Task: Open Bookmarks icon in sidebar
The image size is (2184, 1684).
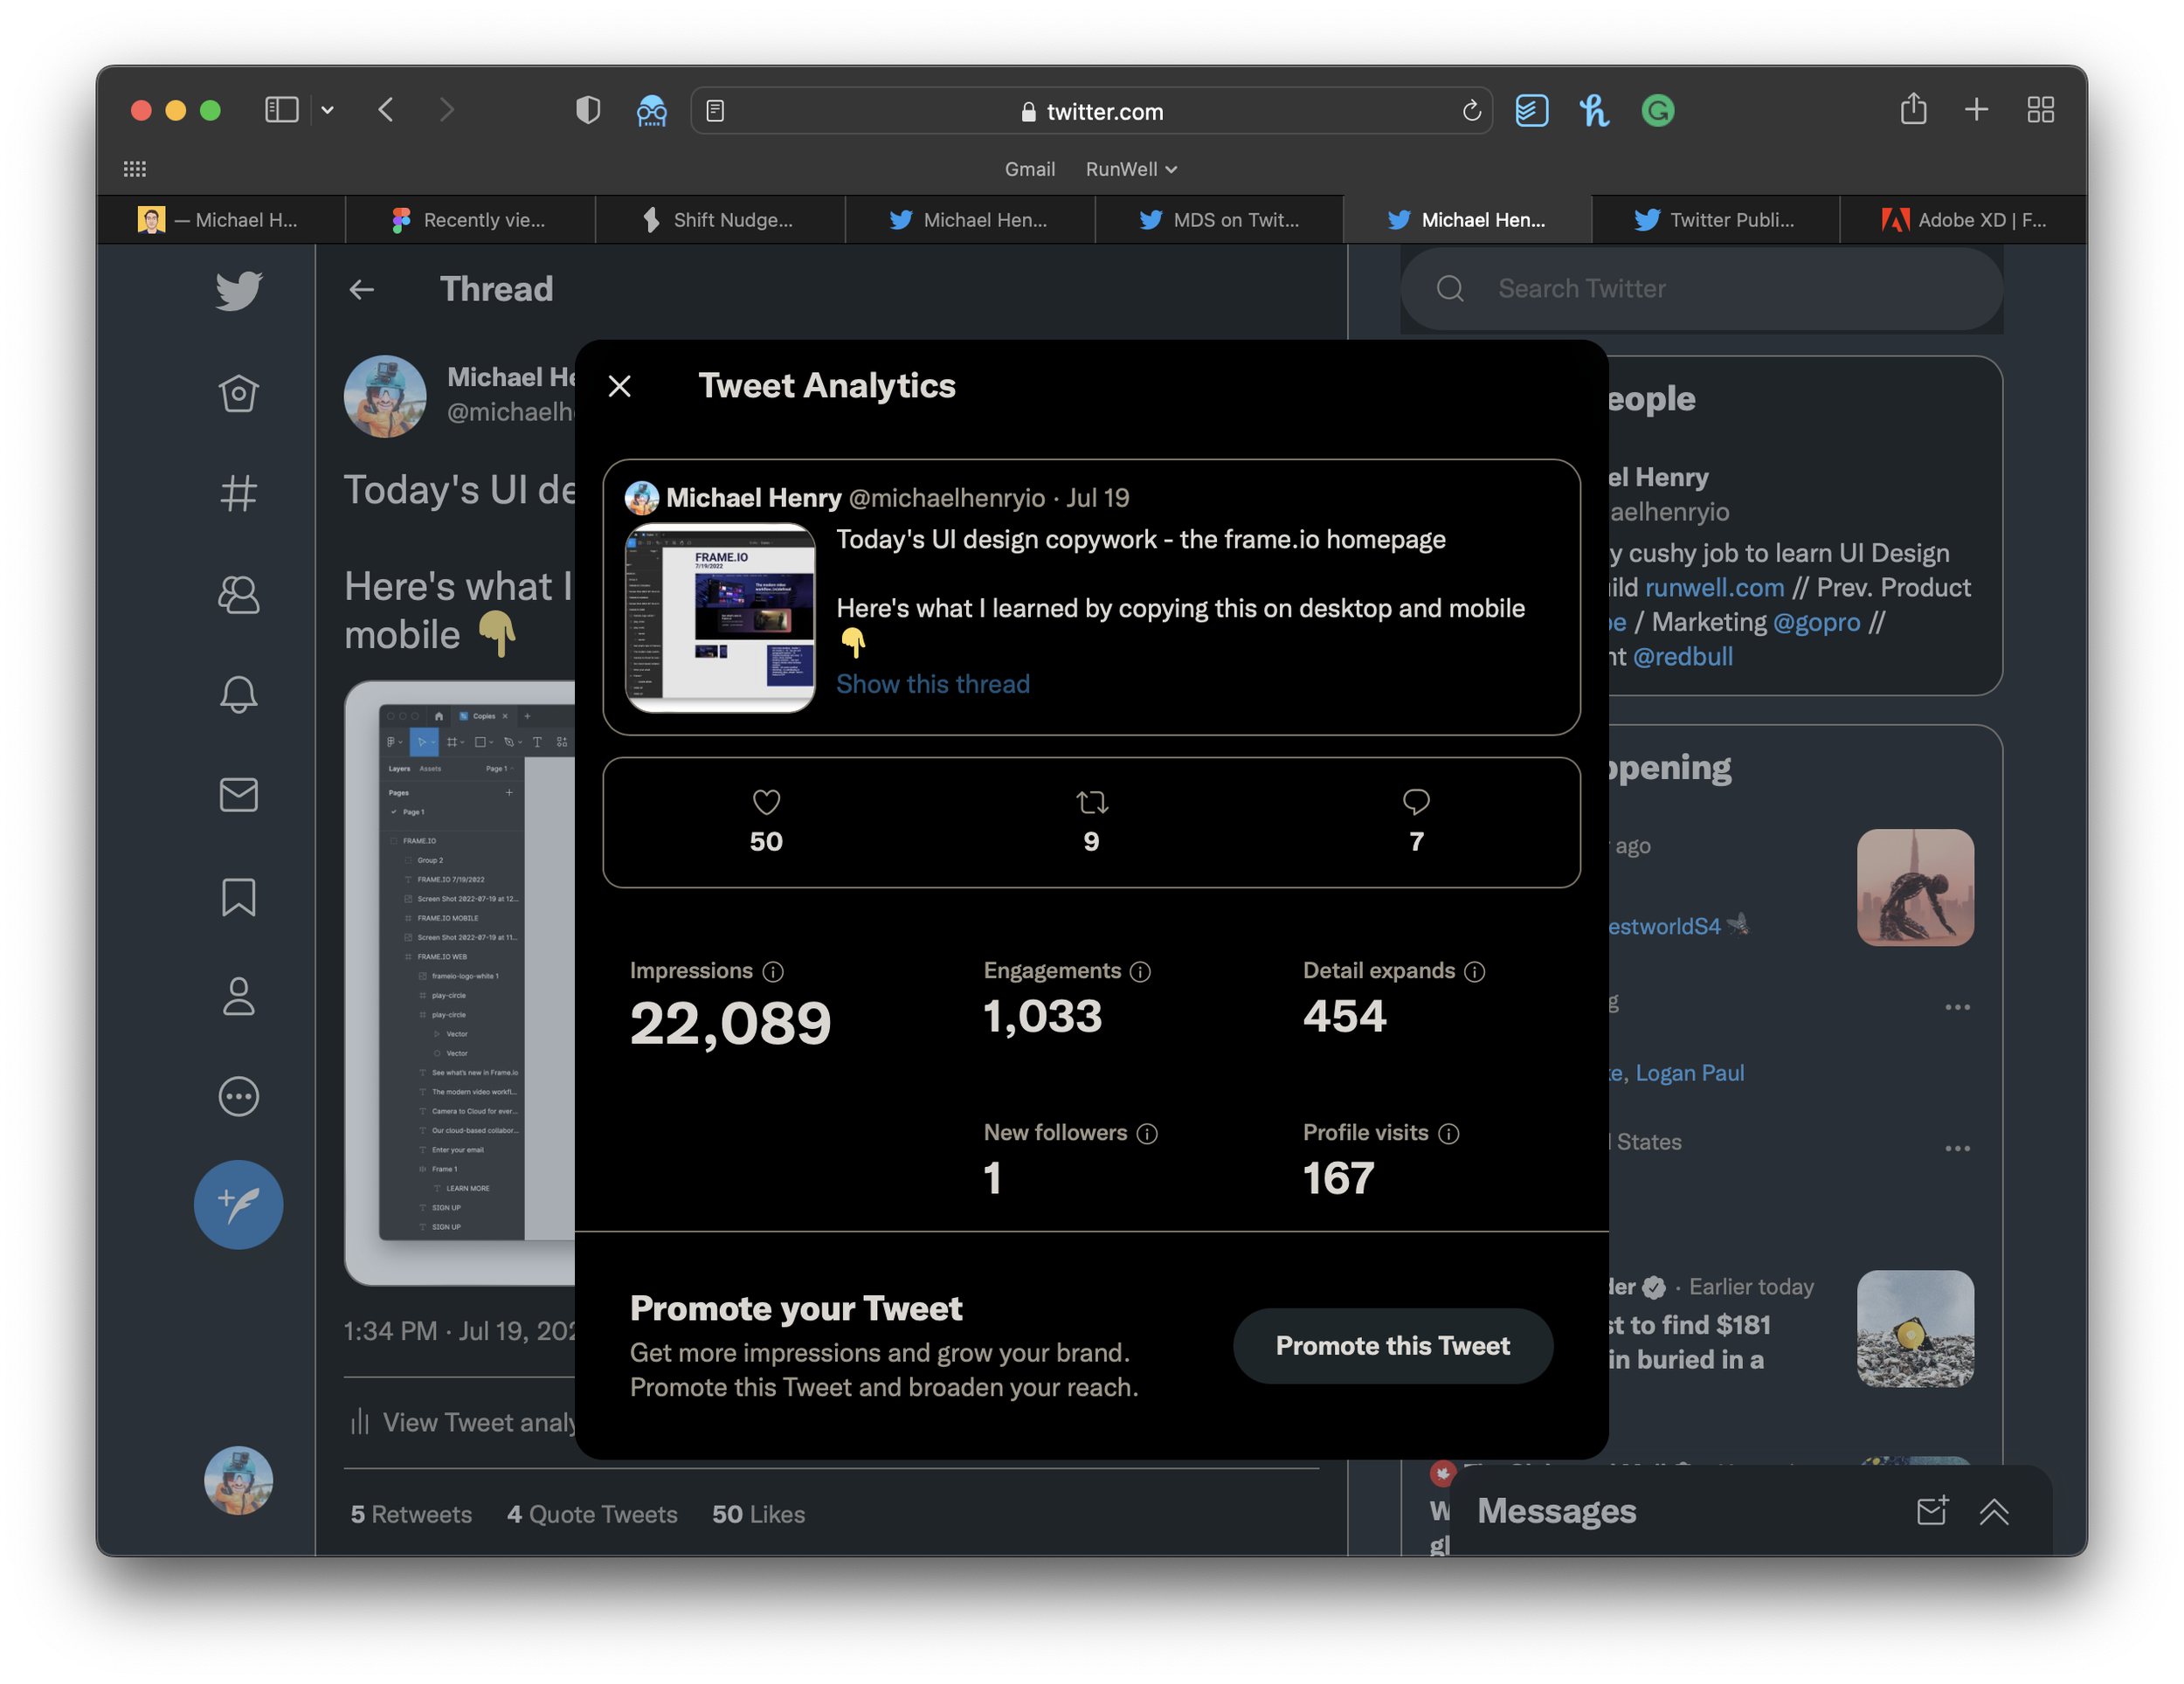Action: point(238,897)
